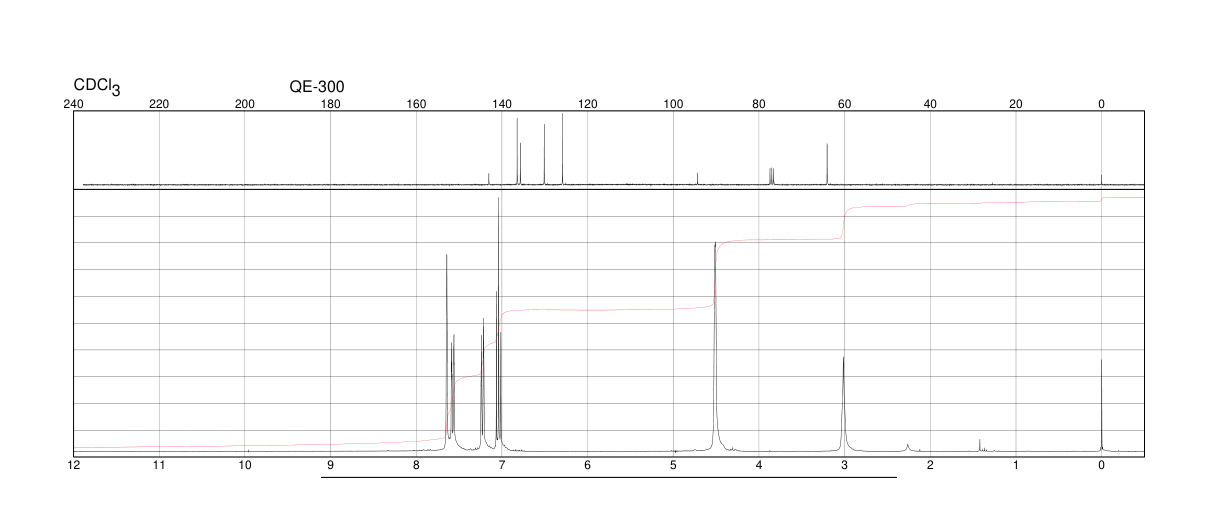
Task: Click the 80 ppm carbon axis label
Action: tap(759, 104)
